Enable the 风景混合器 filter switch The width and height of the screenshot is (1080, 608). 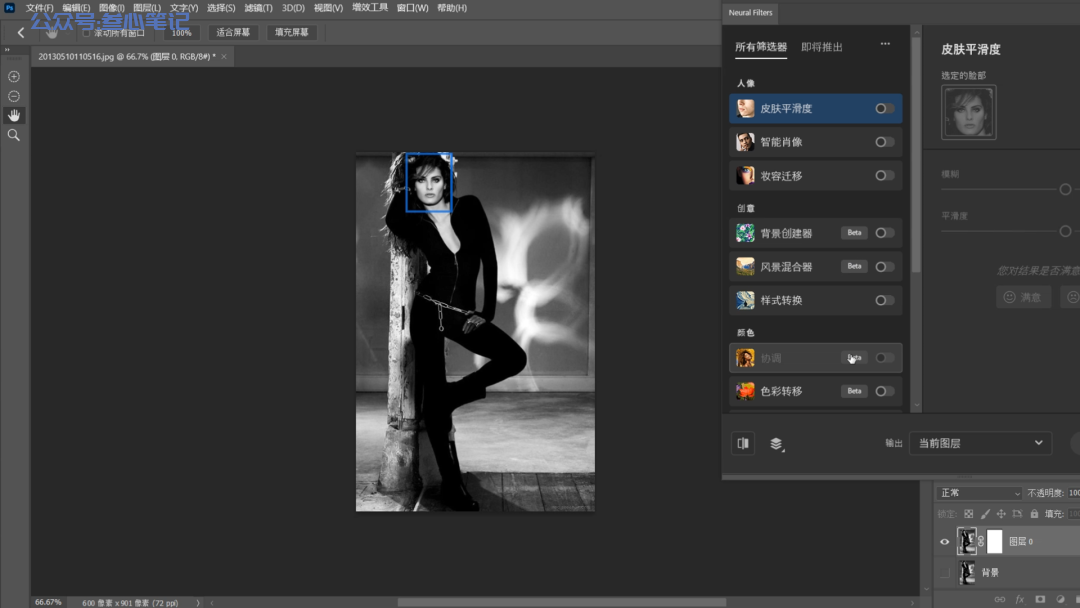(884, 266)
